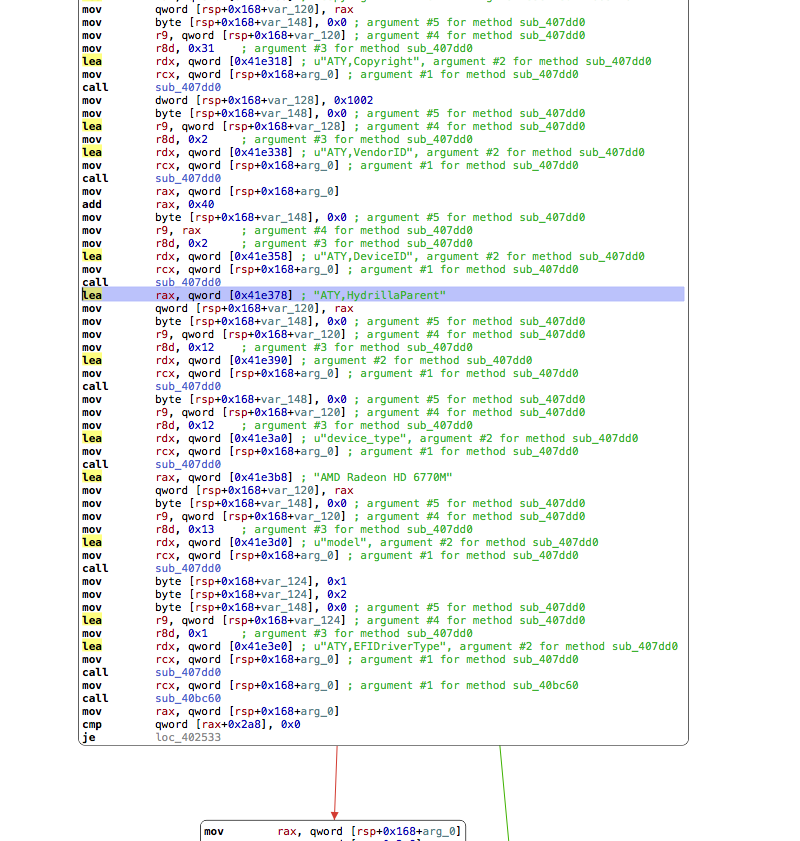
Task: Select the highlighted "ATY,HydrillaParent" string comment
Action: click(380, 296)
